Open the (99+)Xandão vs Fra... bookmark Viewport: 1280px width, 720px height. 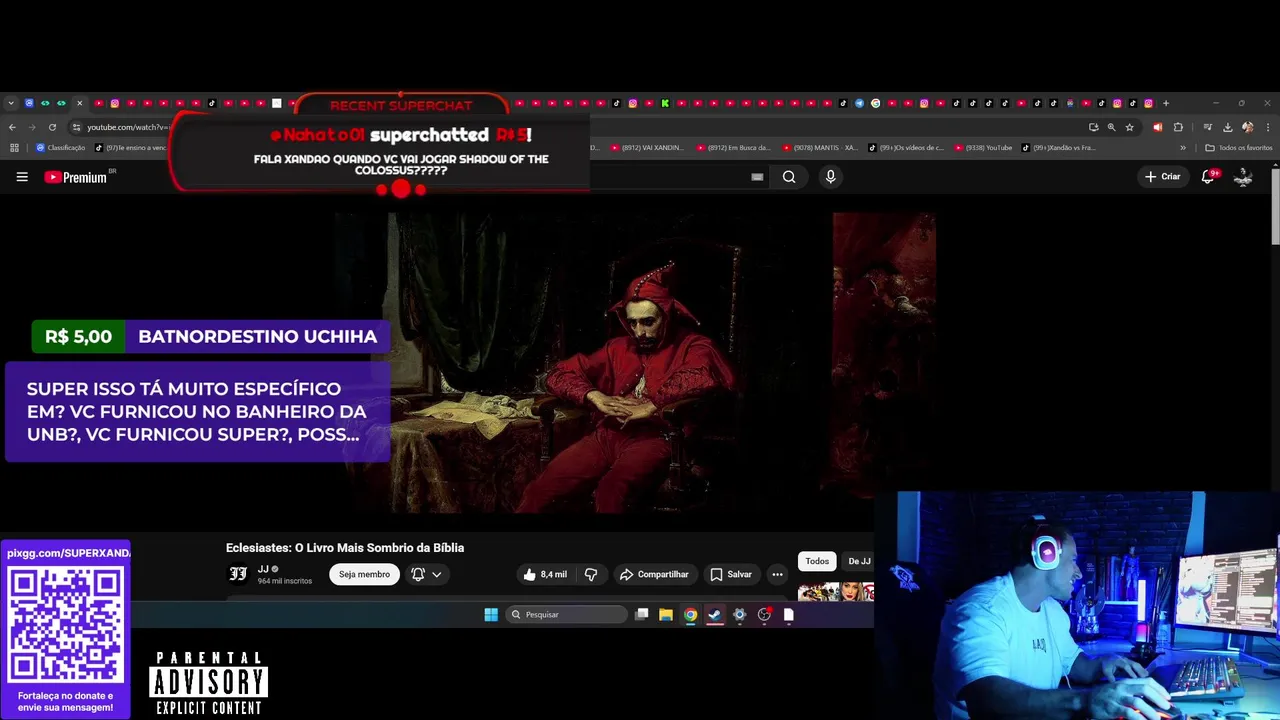(x=1058, y=148)
